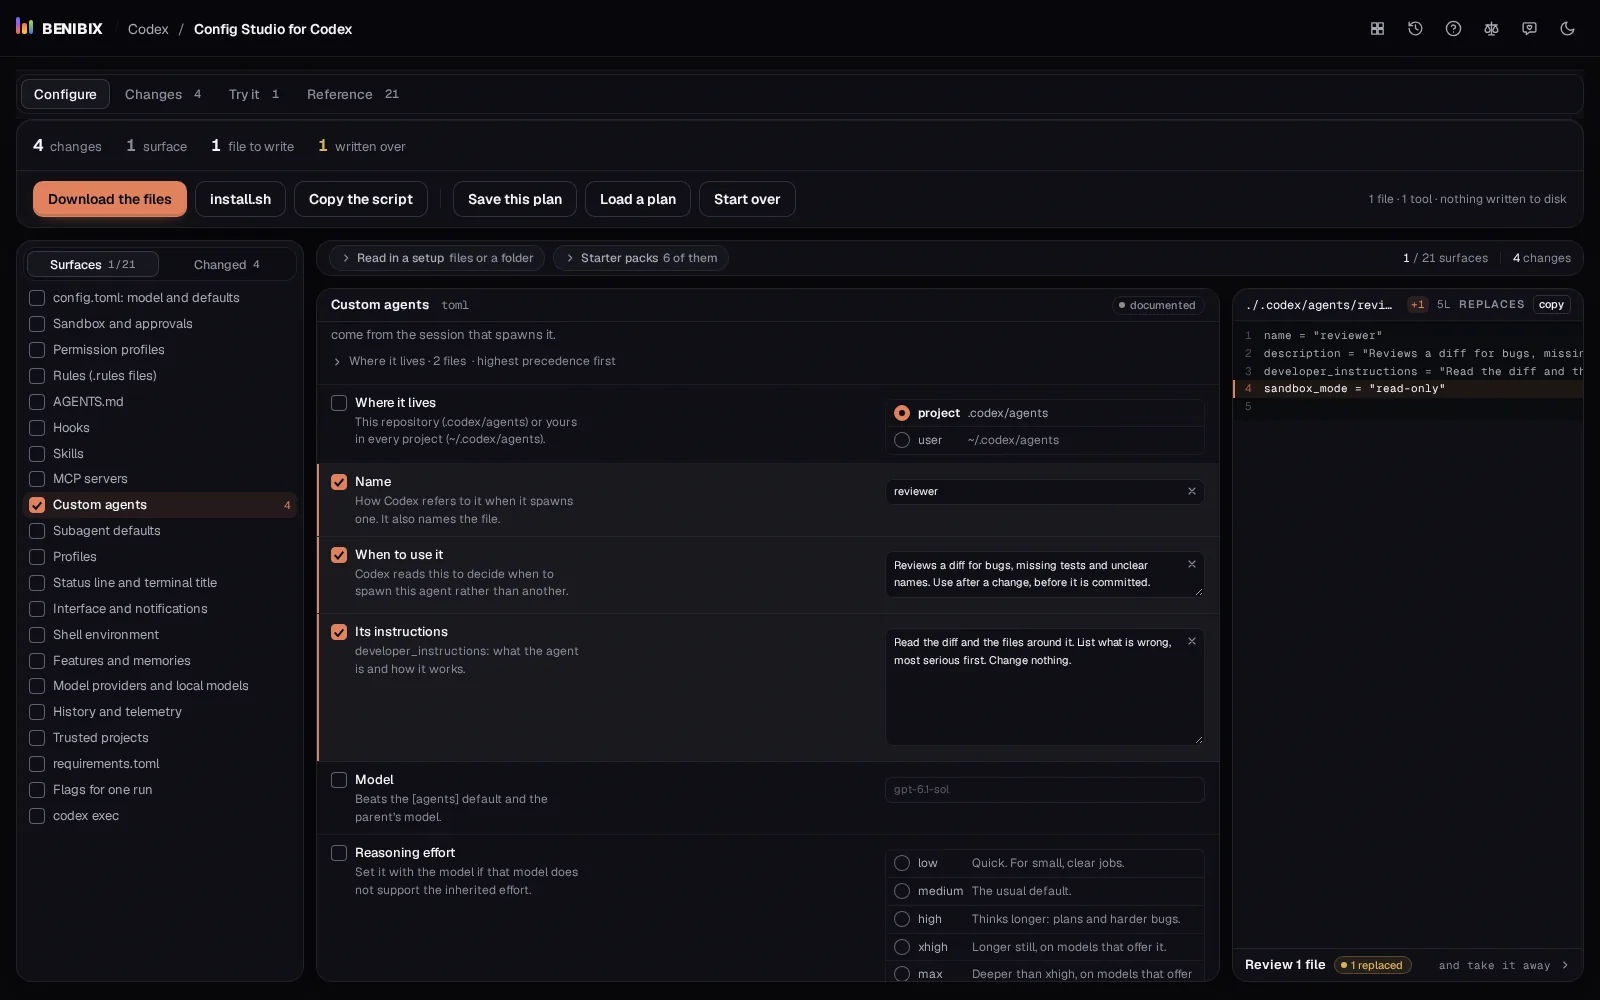Image resolution: width=1600 pixels, height=1000 pixels.
Task: Click Copy the script button
Action: pos(361,199)
